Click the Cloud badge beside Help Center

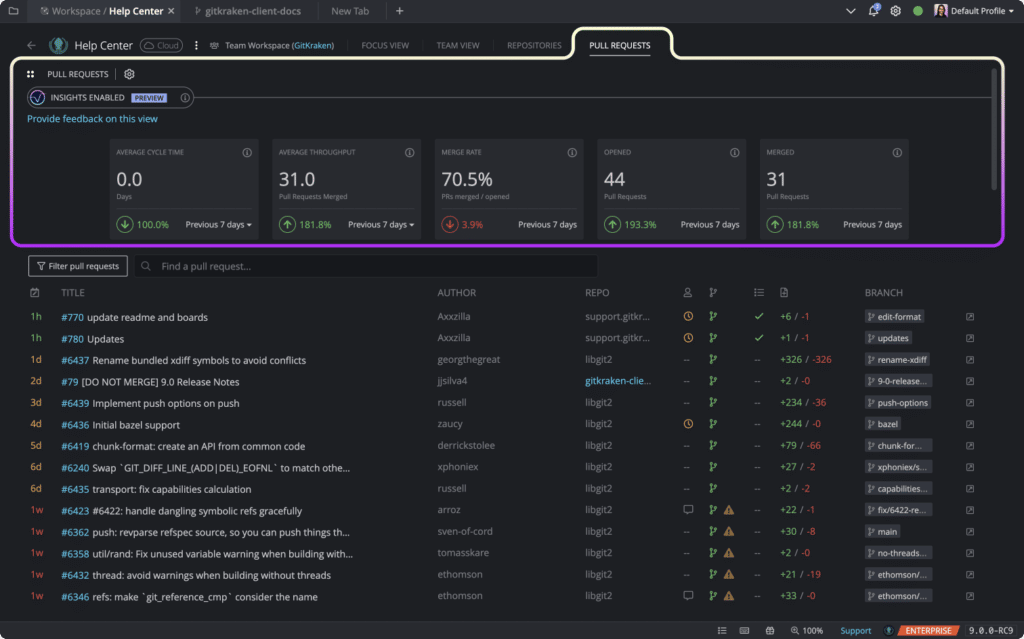point(161,45)
